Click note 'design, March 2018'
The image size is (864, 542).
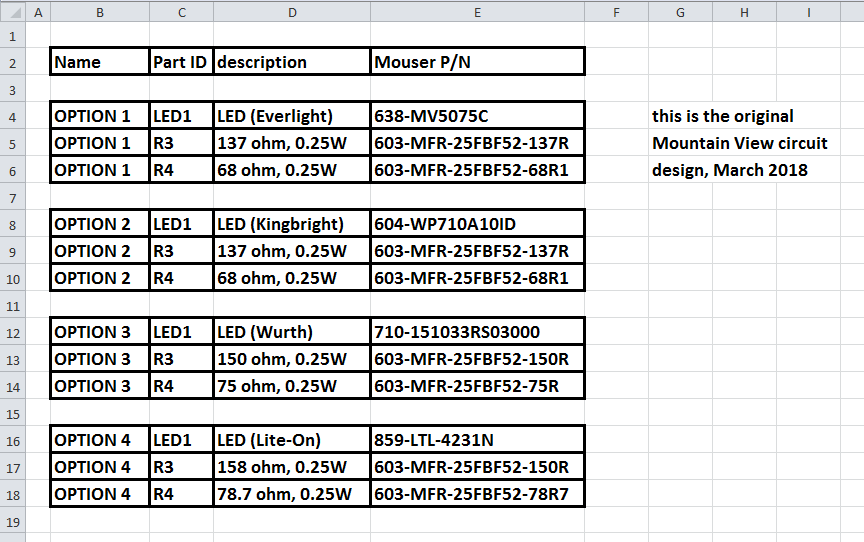point(730,170)
